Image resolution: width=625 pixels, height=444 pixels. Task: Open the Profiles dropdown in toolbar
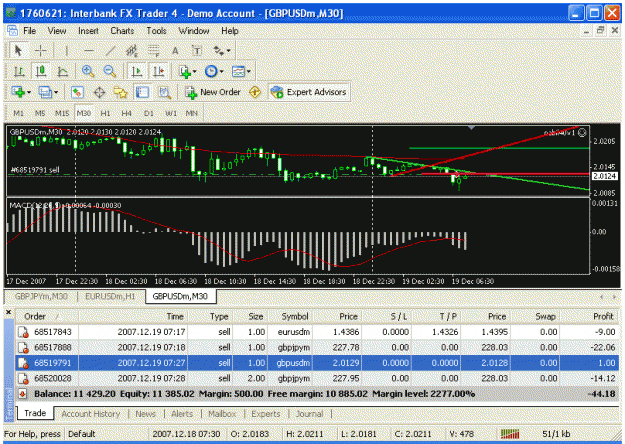click(x=48, y=92)
